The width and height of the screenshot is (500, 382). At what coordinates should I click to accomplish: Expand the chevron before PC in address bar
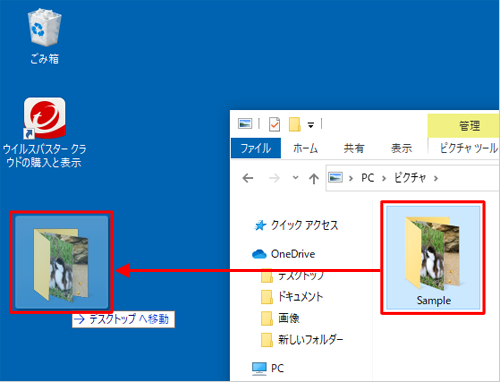tap(351, 179)
